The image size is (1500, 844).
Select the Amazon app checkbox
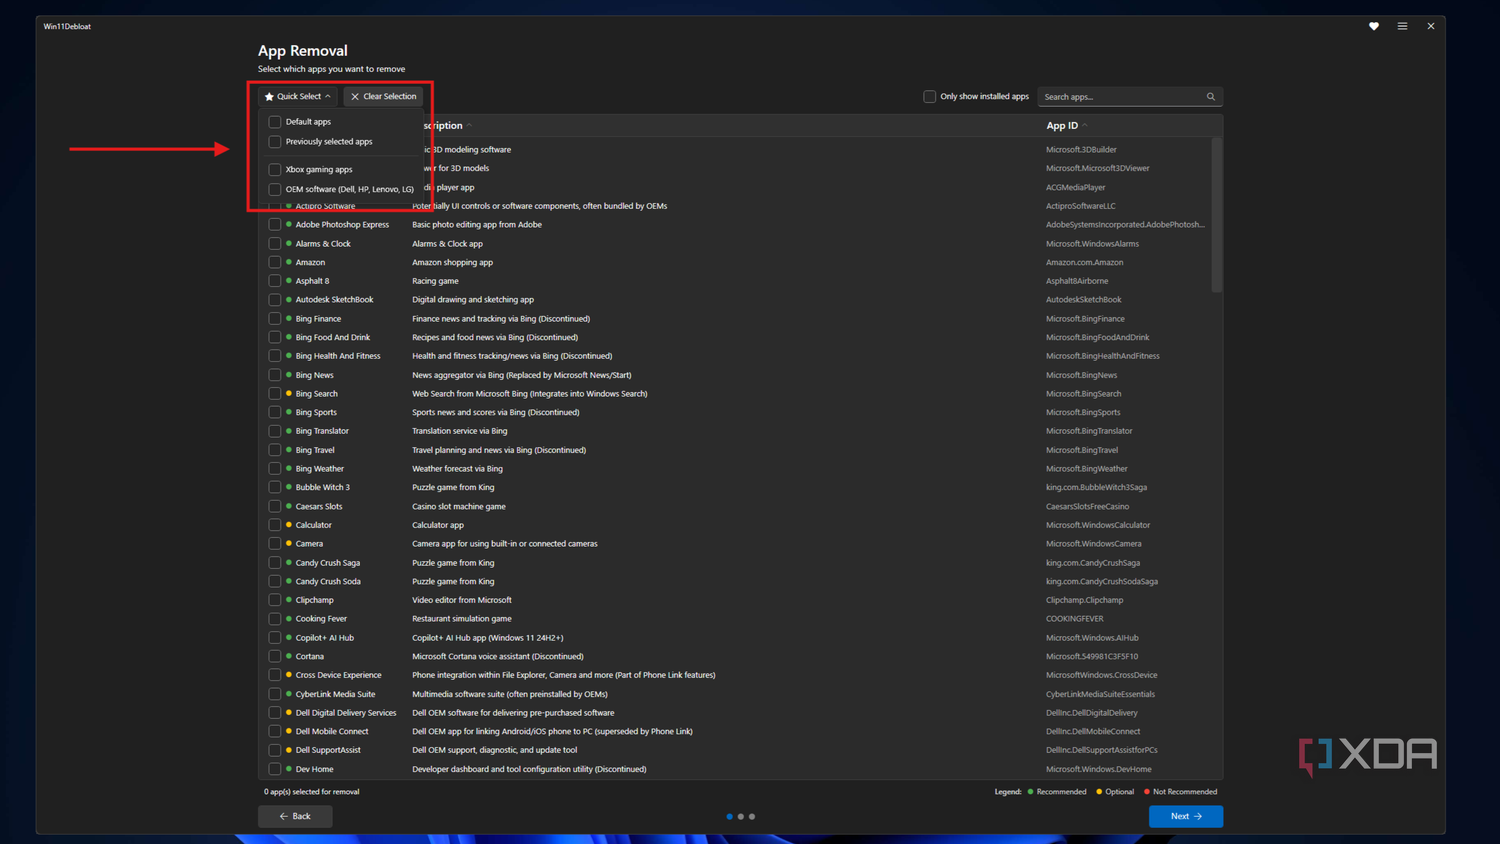tap(275, 262)
